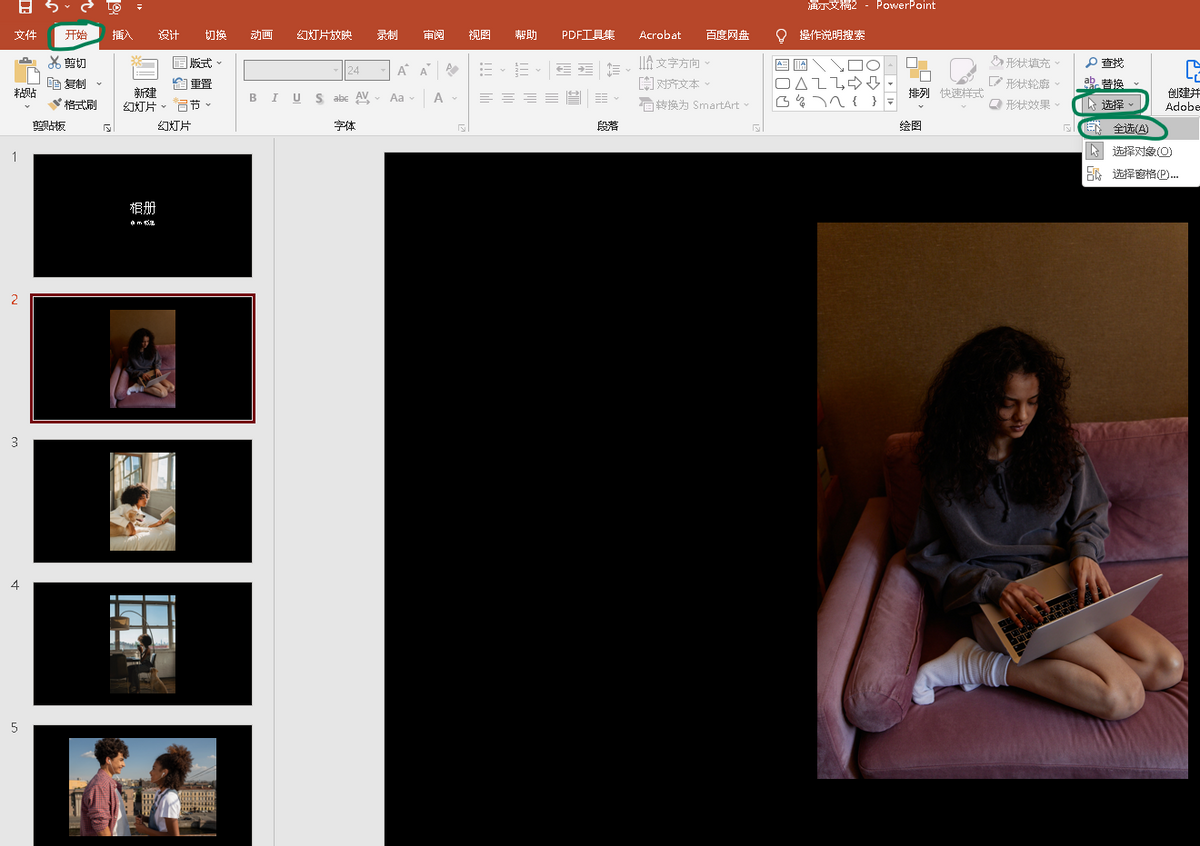
Task: Select the Left Brace shape
Action: click(855, 101)
